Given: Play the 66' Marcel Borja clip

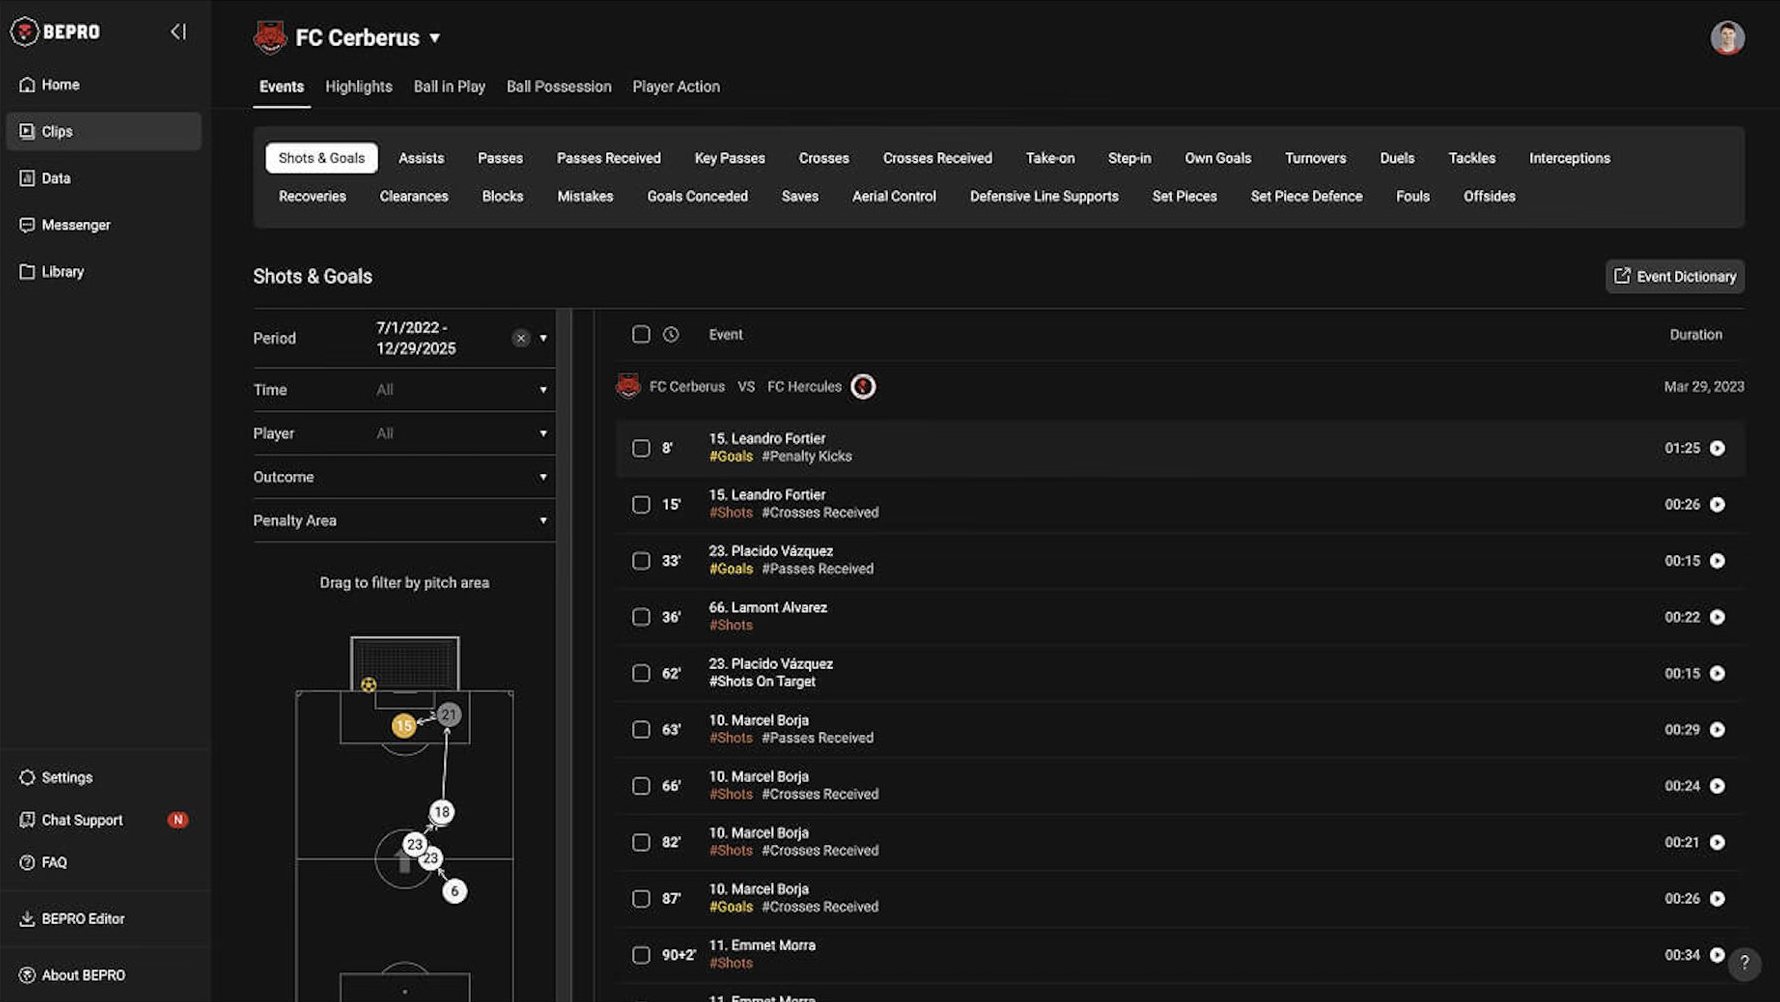Looking at the screenshot, I should tap(1717, 786).
